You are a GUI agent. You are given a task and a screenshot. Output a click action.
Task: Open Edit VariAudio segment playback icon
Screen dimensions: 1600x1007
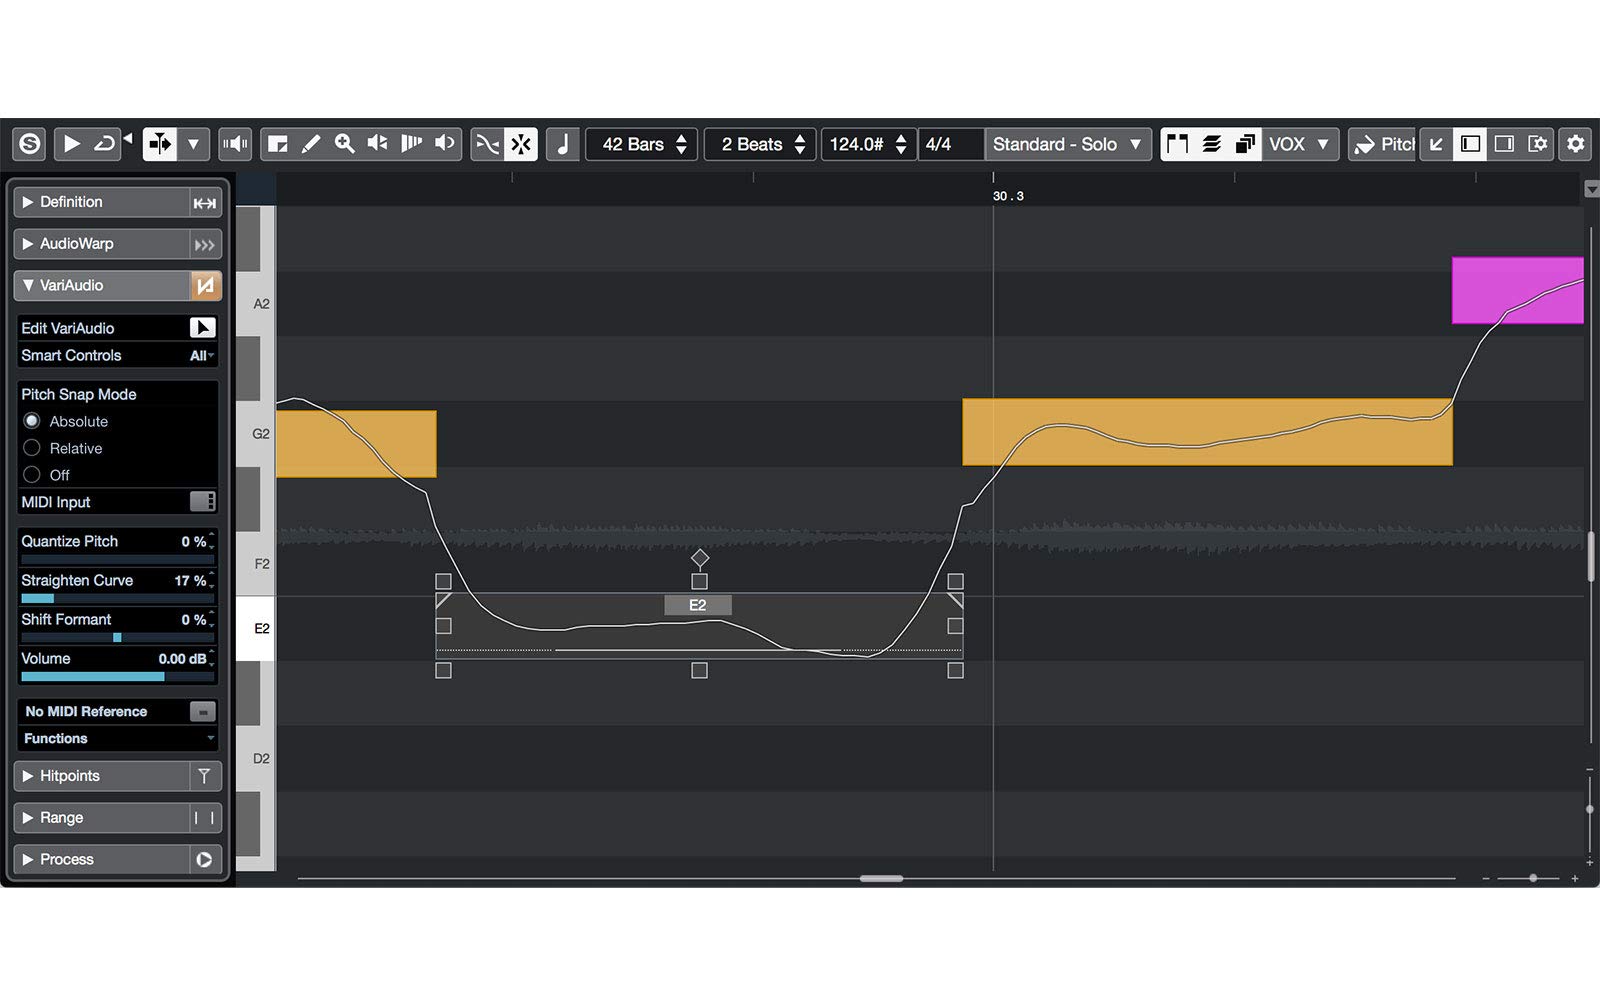click(x=203, y=328)
